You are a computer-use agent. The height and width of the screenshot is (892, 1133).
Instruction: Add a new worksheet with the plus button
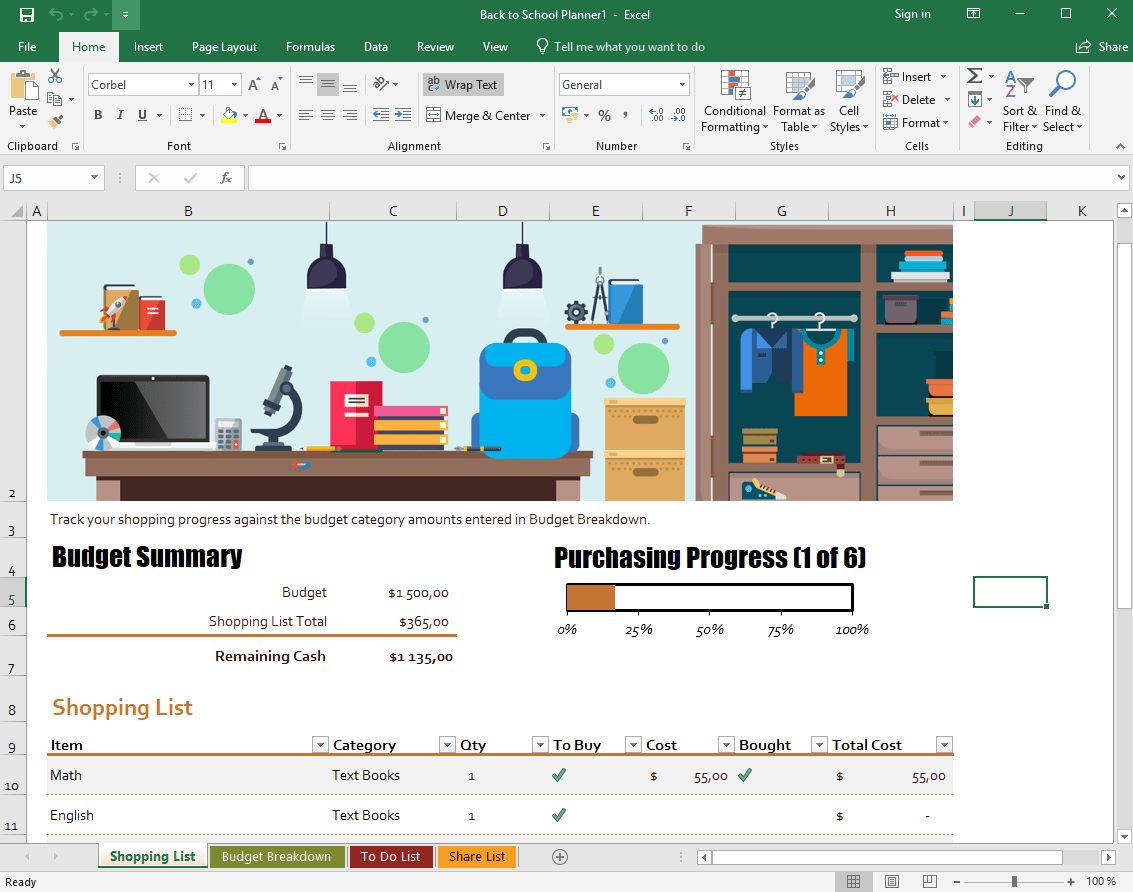pos(559,856)
